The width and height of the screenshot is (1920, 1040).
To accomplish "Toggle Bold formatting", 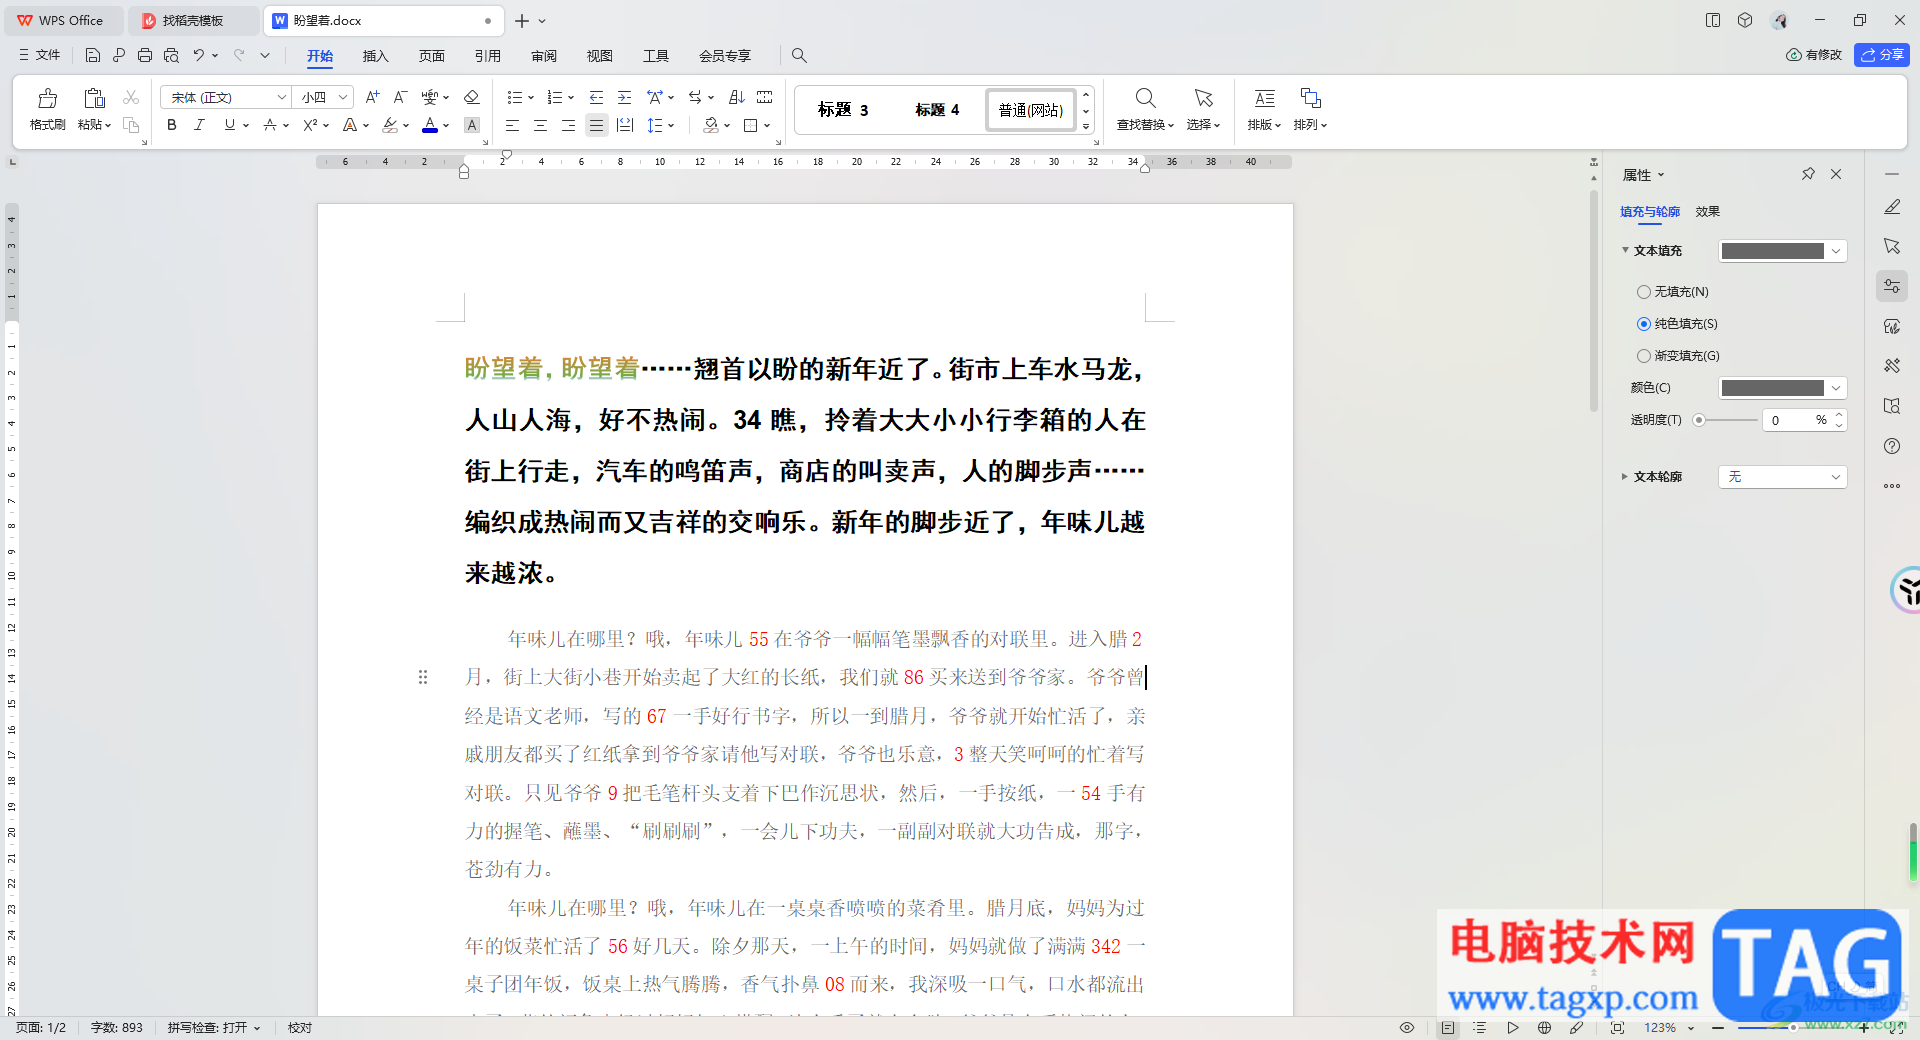I will point(172,125).
